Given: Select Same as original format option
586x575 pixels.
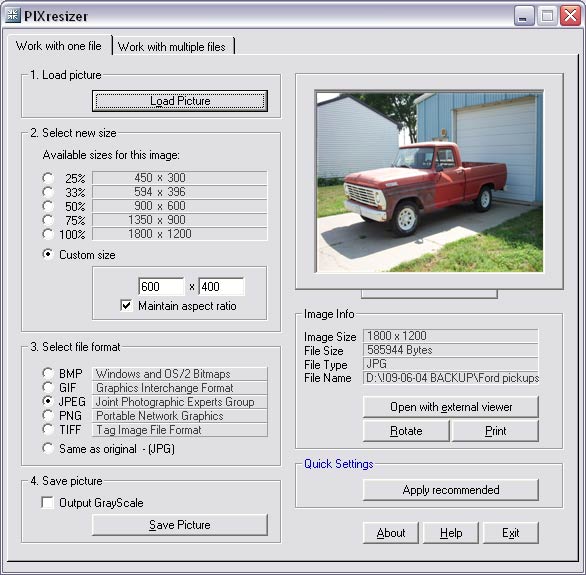Looking at the screenshot, I should pyautogui.click(x=48, y=448).
